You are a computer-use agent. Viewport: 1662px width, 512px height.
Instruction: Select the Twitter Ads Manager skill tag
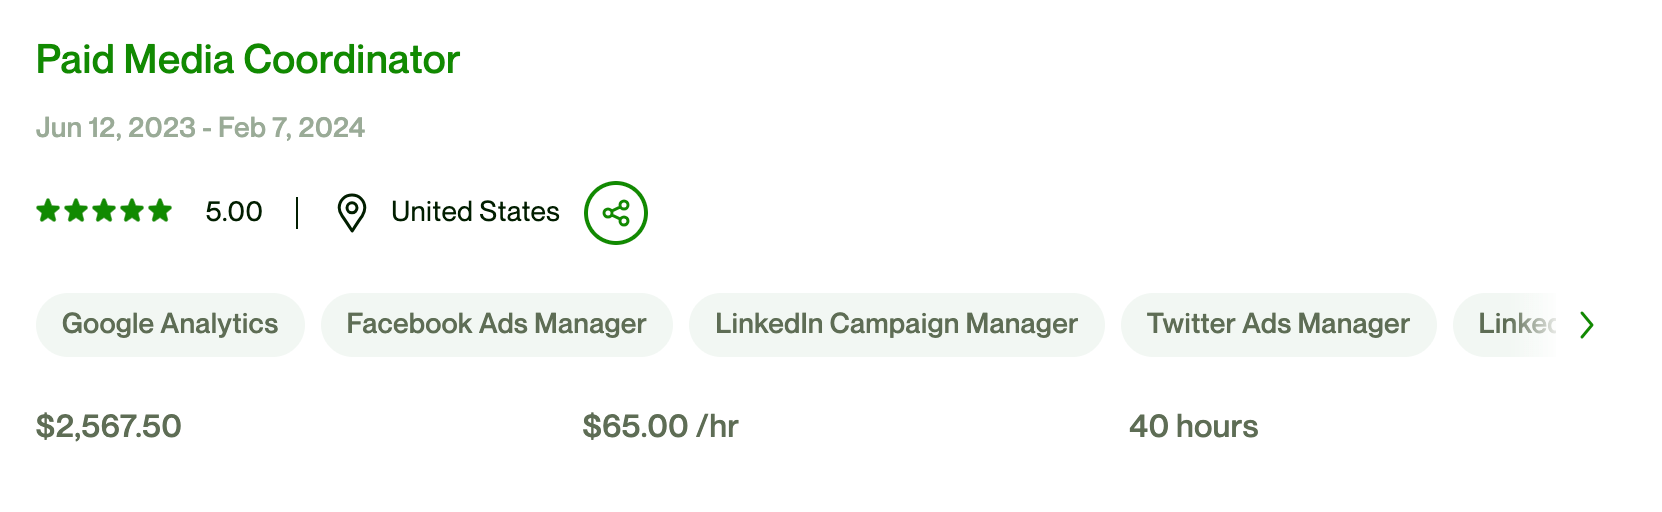pyautogui.click(x=1278, y=324)
